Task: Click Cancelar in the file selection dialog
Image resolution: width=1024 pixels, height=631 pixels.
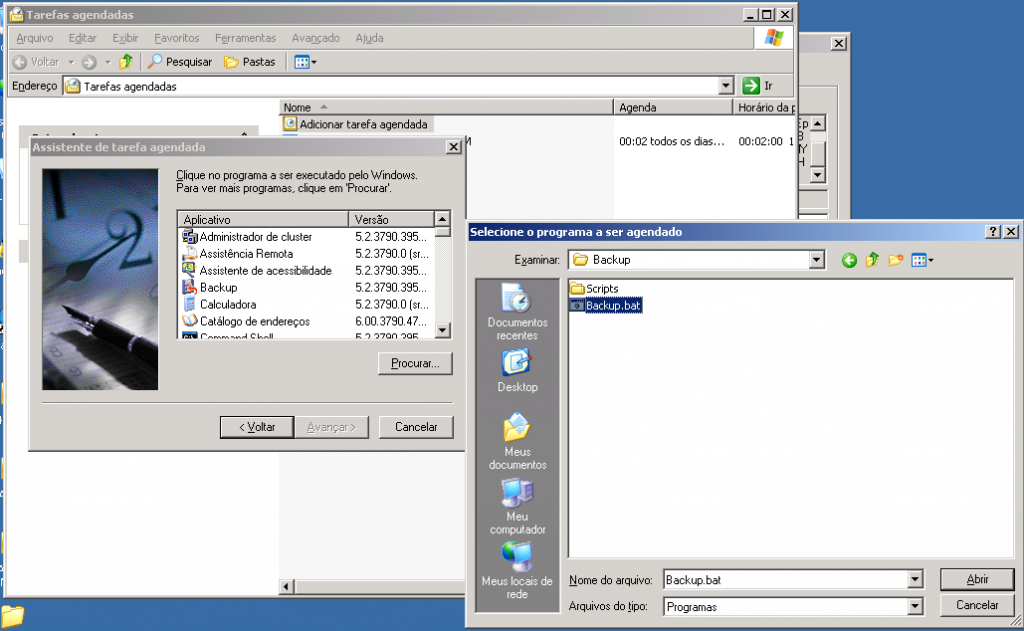Action: [x=977, y=605]
